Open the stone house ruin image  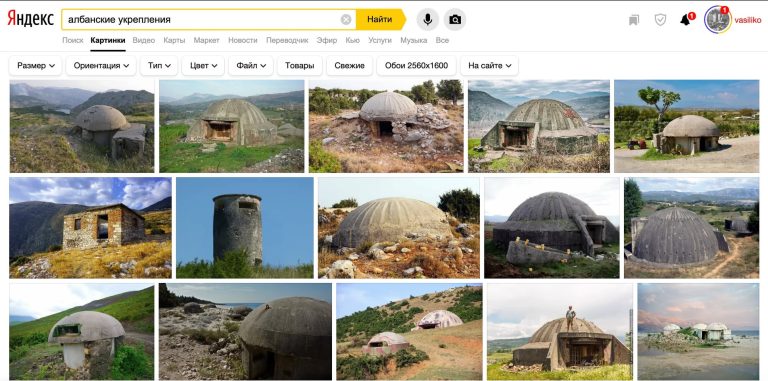point(91,228)
